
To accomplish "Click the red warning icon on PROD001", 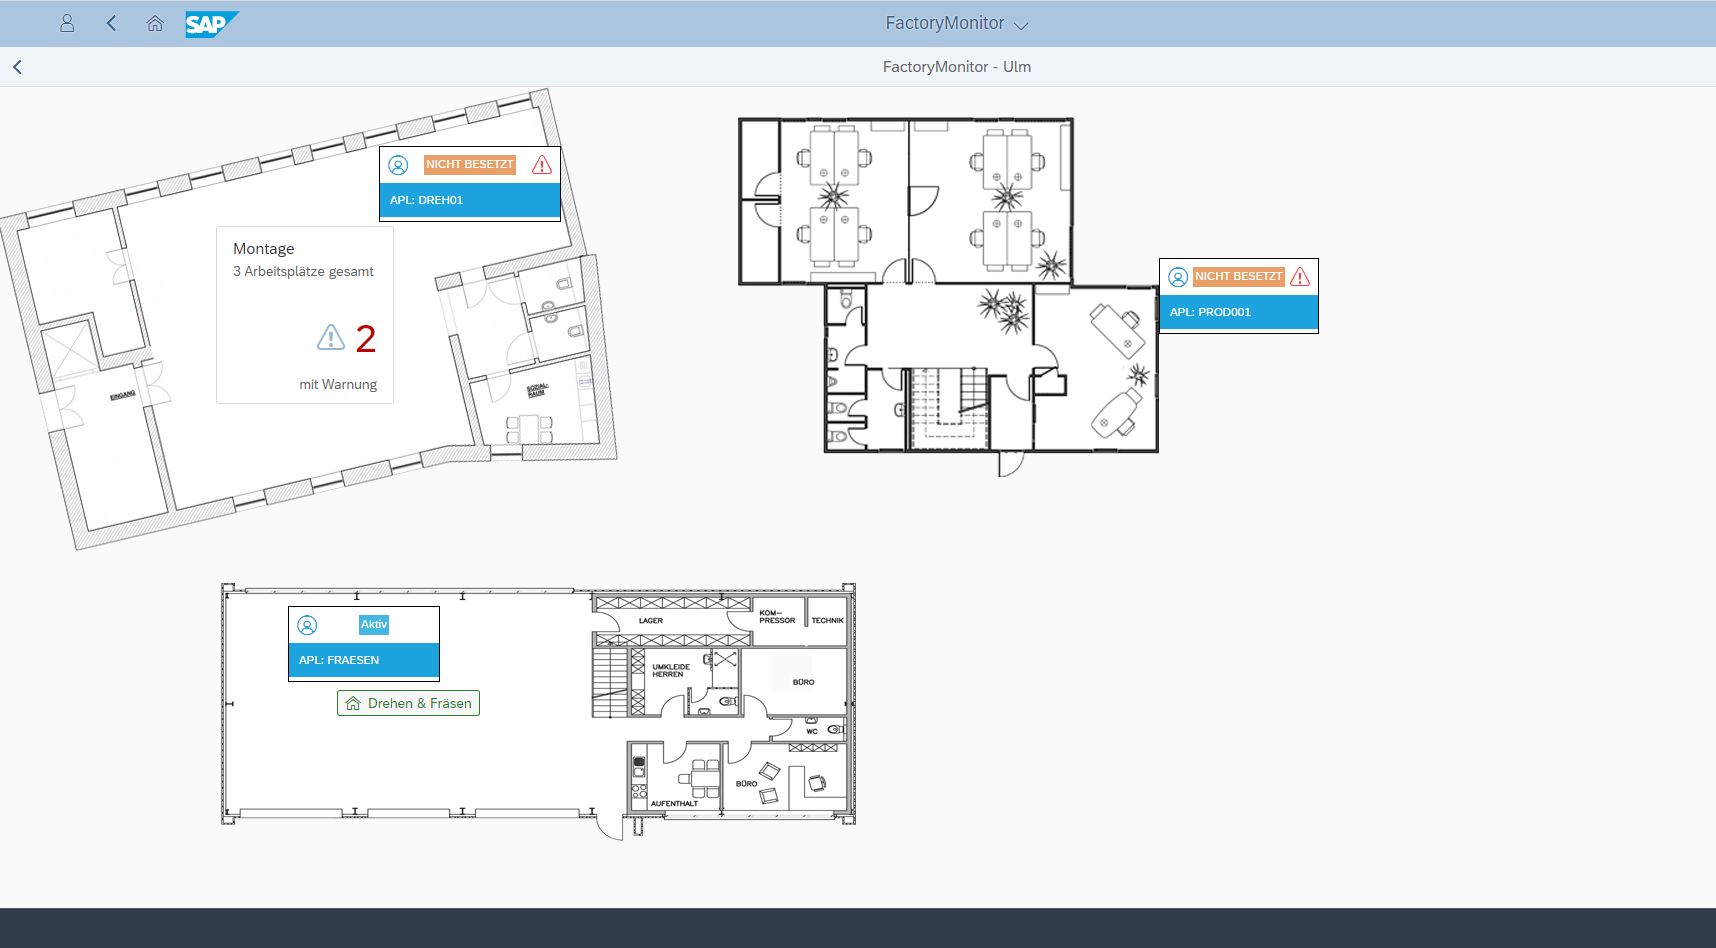I will pyautogui.click(x=1300, y=277).
